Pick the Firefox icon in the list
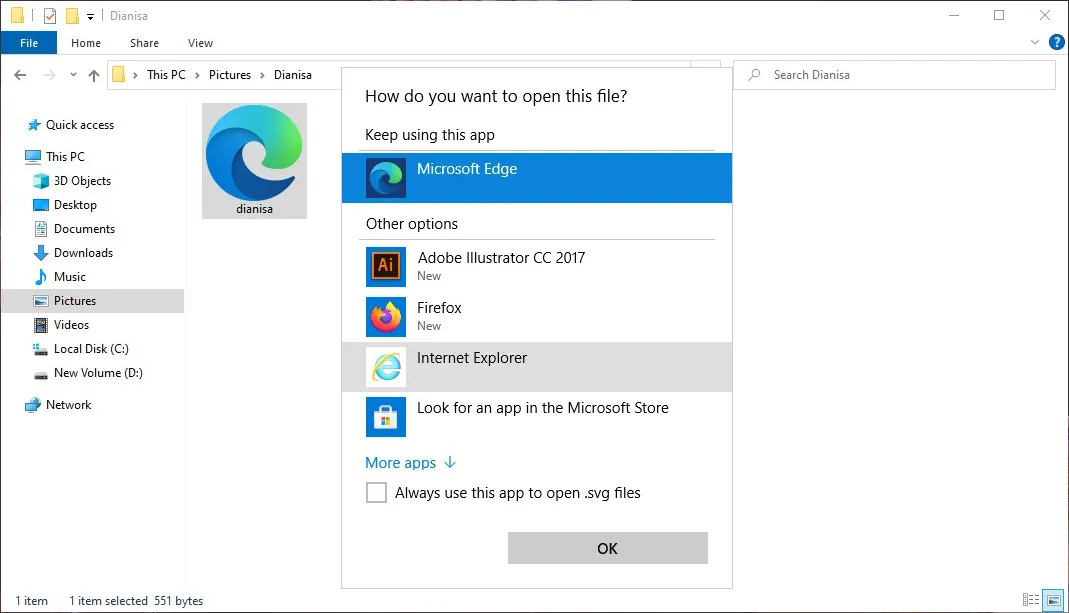Screen dimensions: 1069x613 [x=385, y=316]
